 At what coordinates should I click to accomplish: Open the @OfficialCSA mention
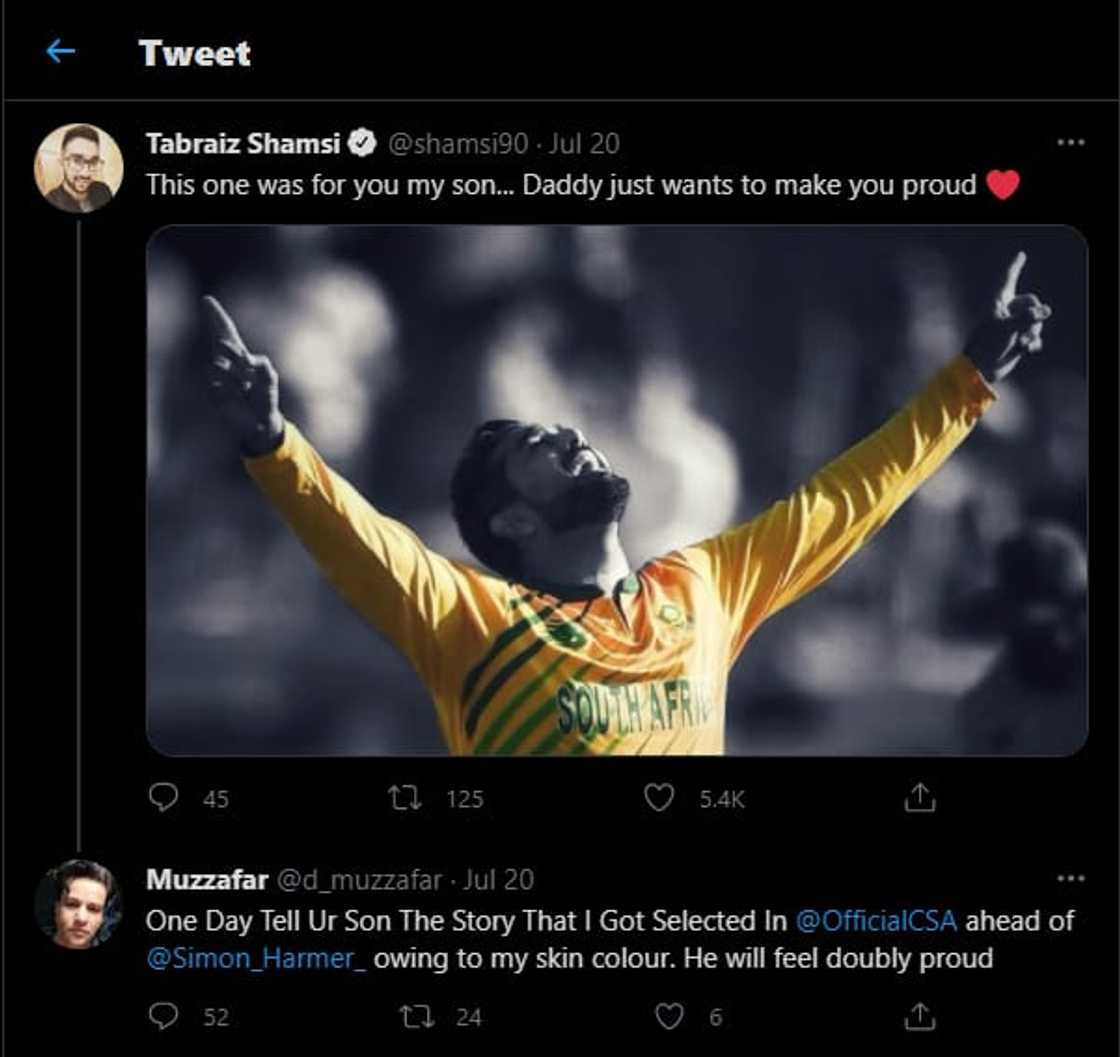(876, 920)
